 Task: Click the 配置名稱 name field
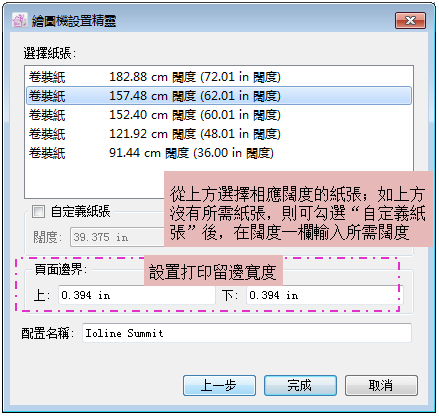pyautogui.click(x=247, y=333)
